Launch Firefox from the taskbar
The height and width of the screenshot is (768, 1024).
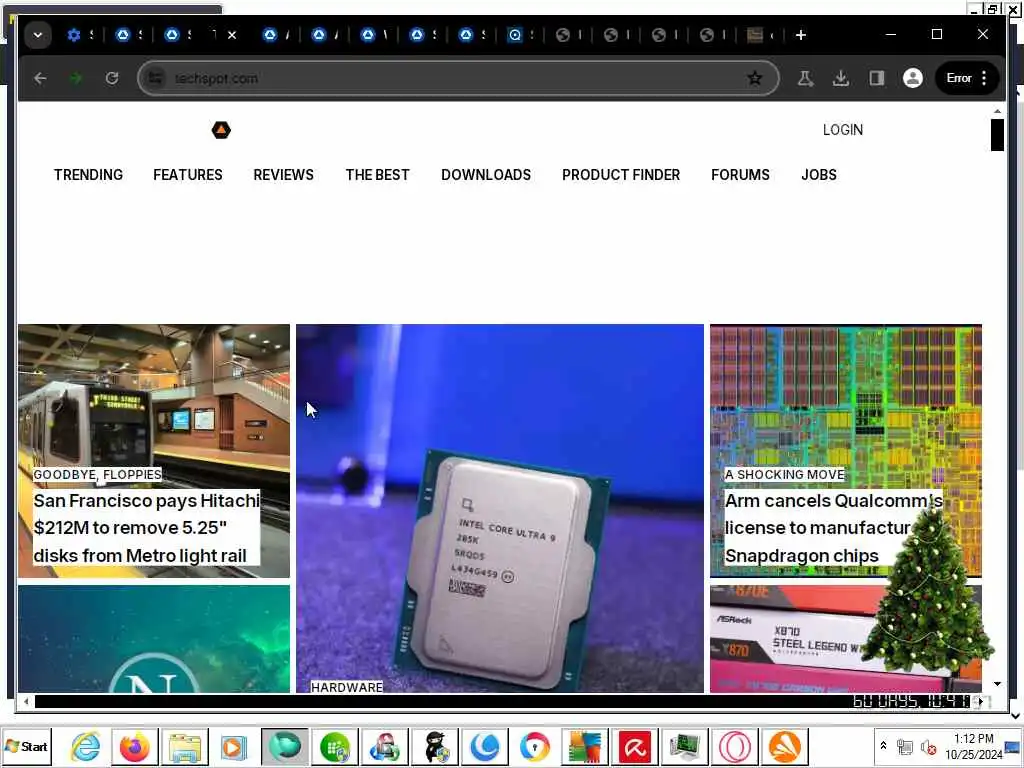[135, 746]
